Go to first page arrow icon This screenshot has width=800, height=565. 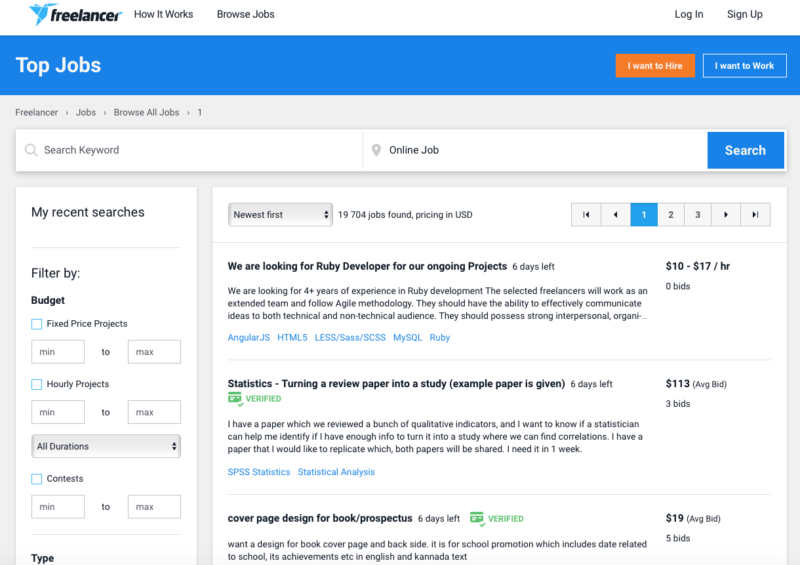586,214
